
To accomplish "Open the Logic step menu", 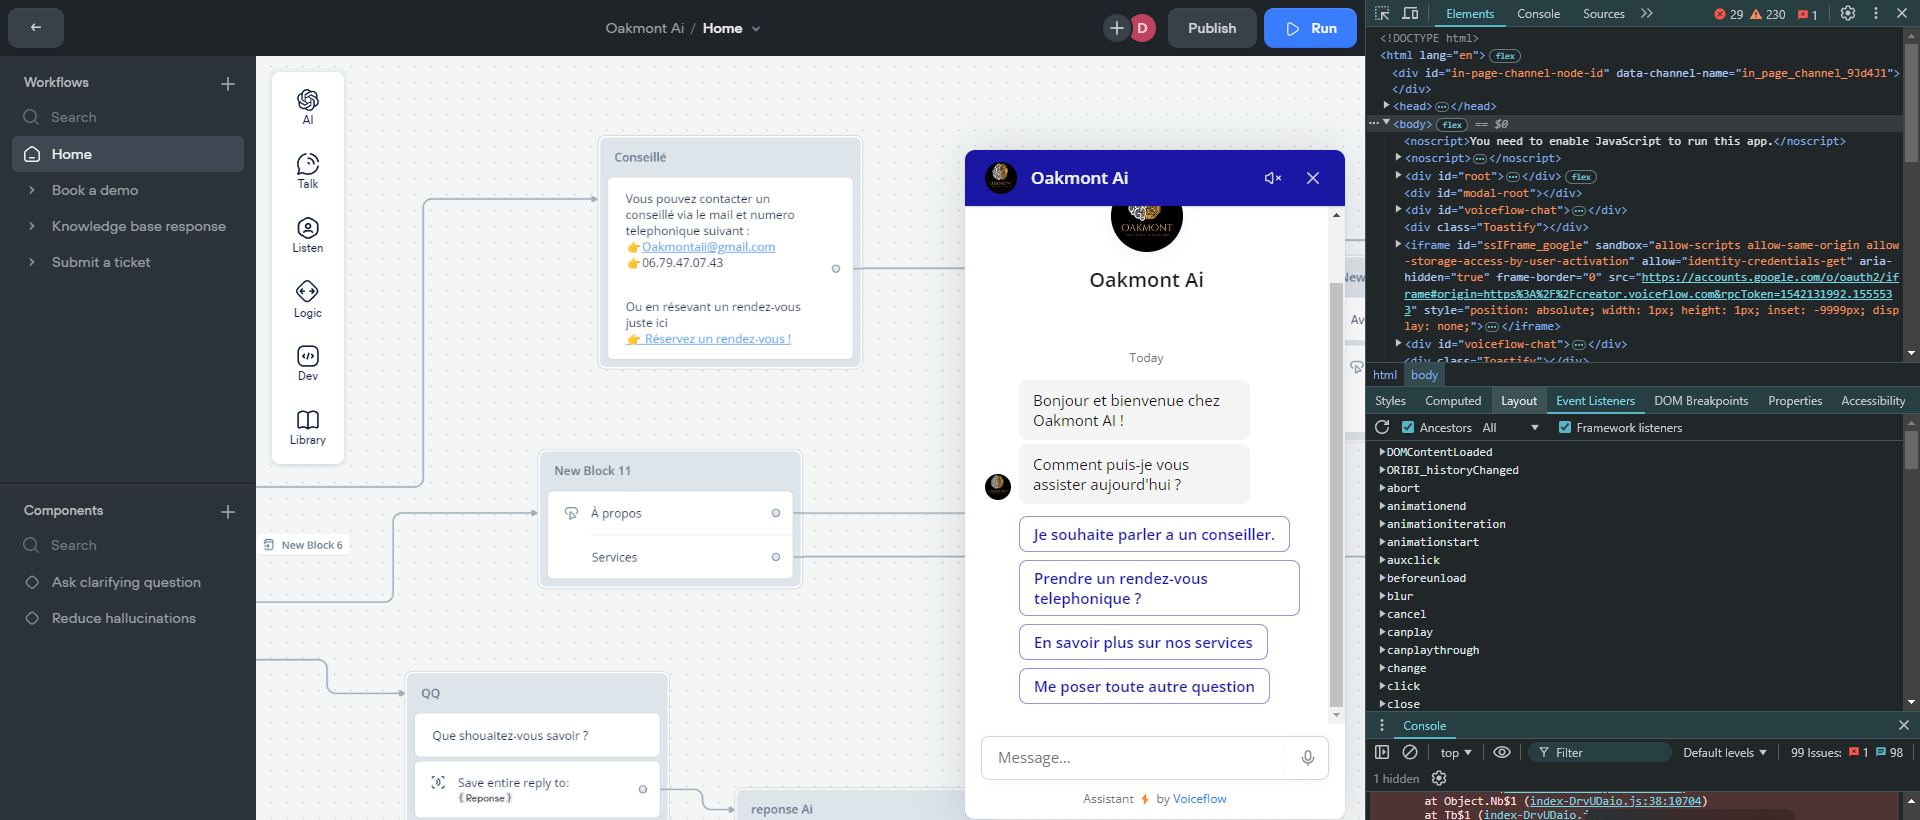I will click(308, 299).
